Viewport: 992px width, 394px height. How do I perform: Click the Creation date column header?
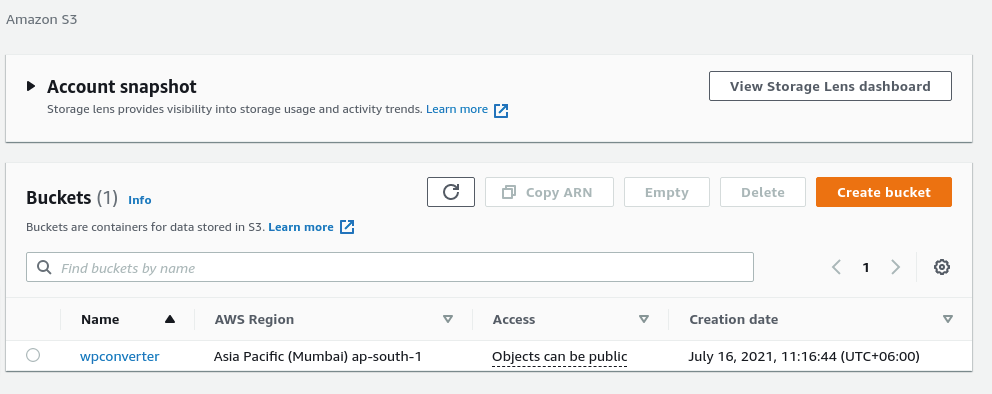click(734, 319)
